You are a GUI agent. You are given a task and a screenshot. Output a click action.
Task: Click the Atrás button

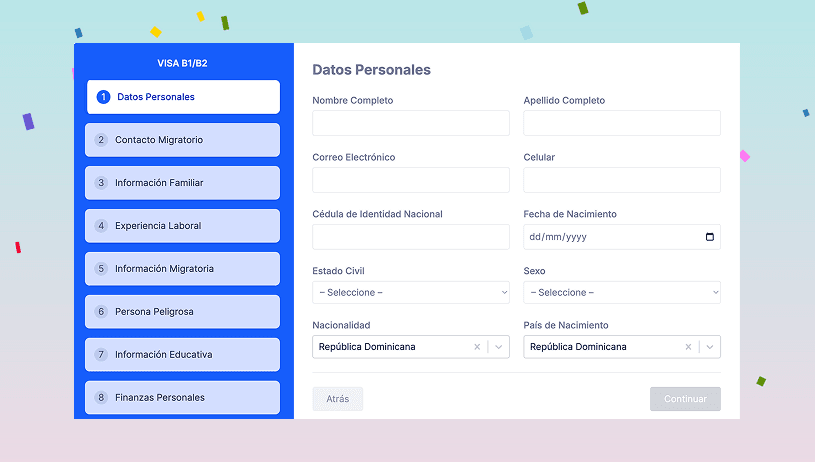pyautogui.click(x=338, y=399)
